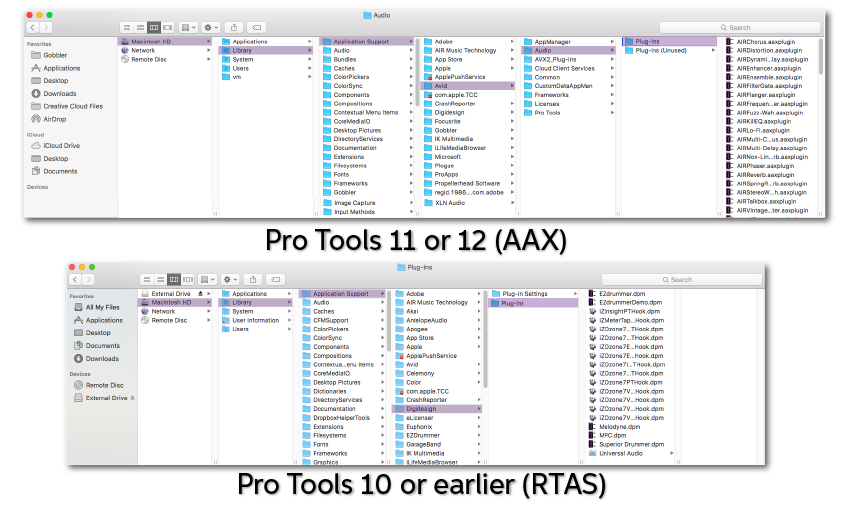Click the Edit Tags button in Plug-Ins window
The width and height of the screenshot is (841, 505).
coord(276,279)
